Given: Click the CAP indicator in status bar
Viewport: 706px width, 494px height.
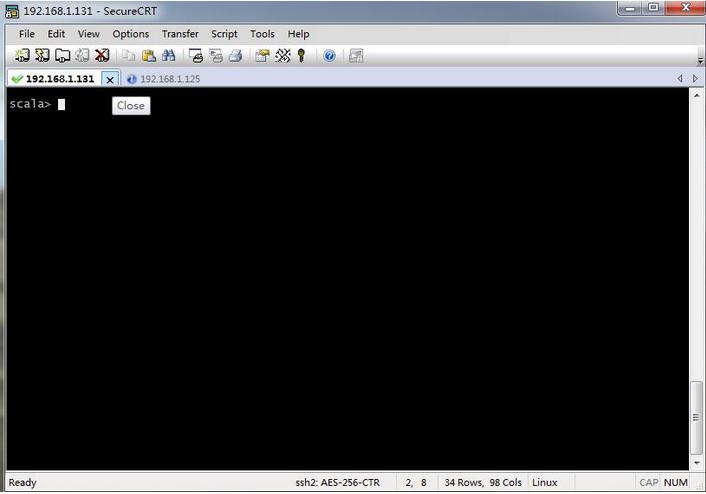Looking at the screenshot, I should pos(648,482).
